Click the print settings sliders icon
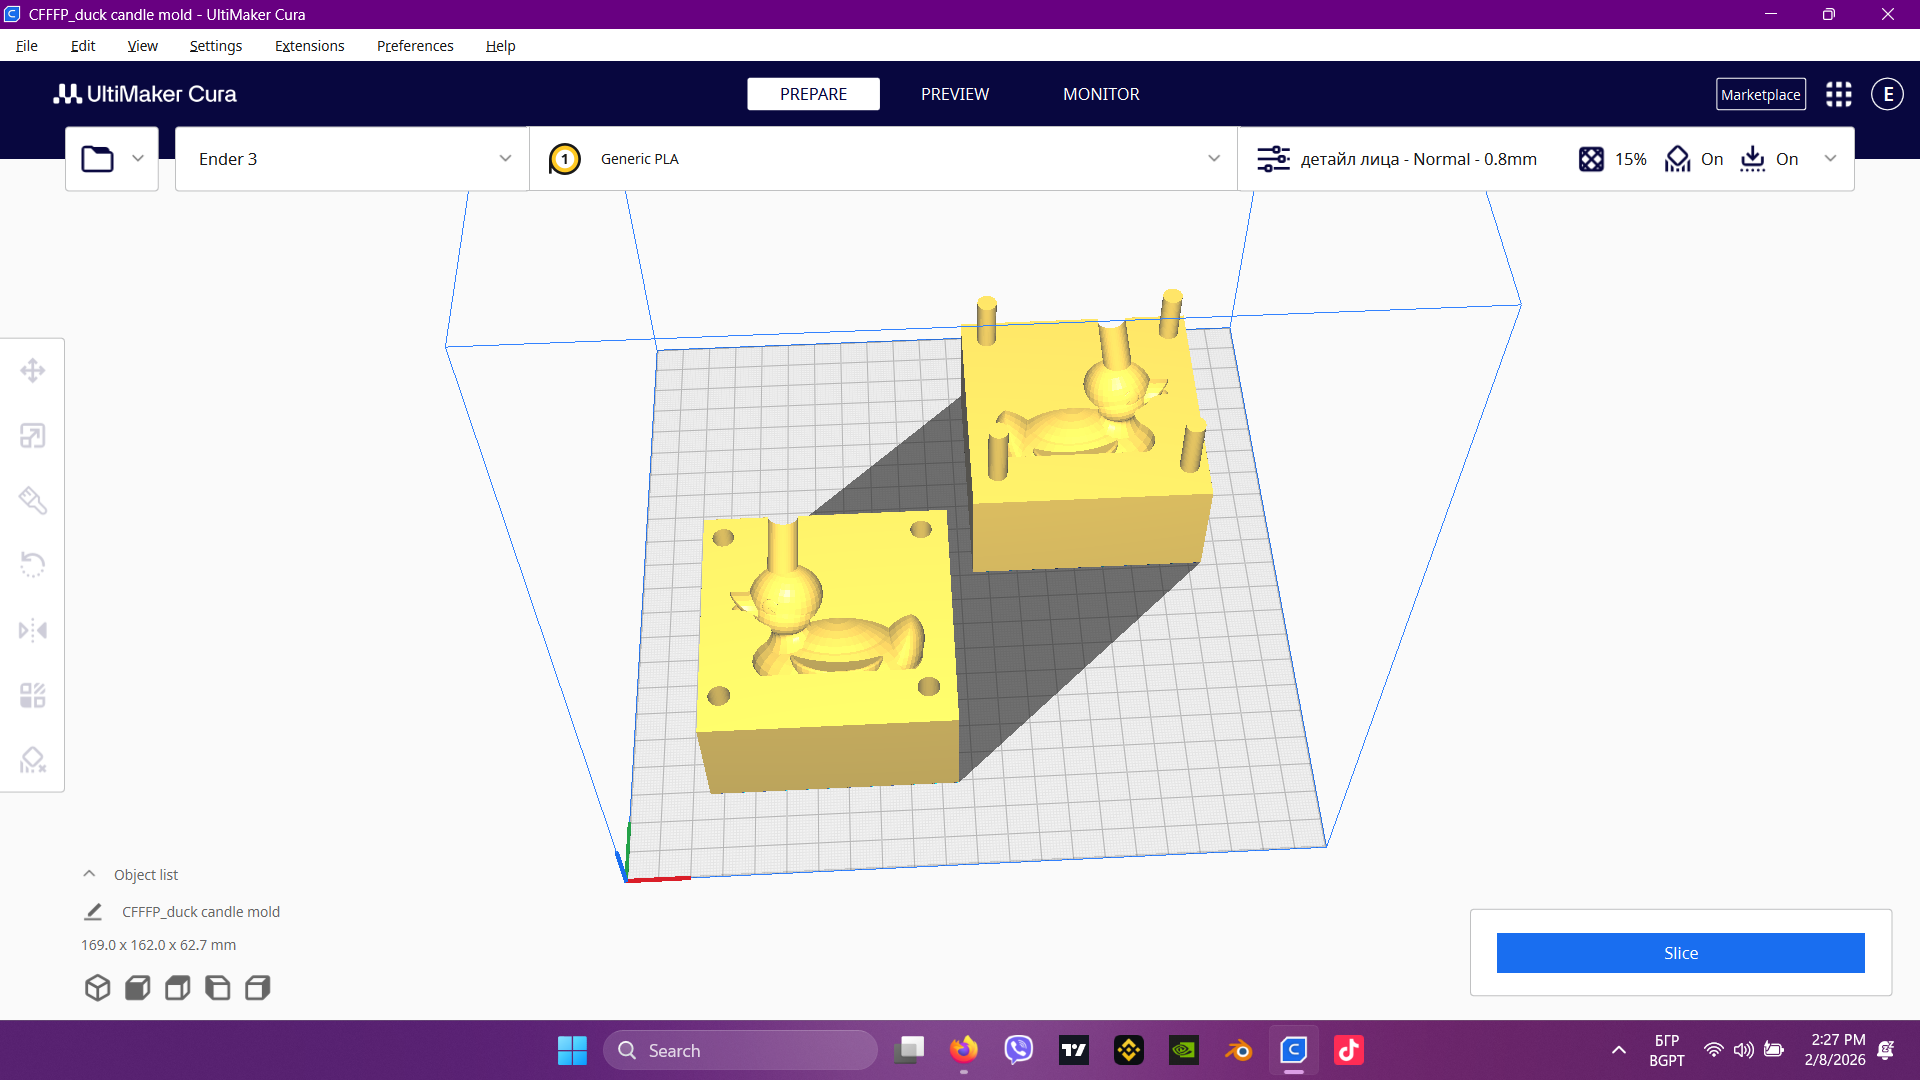Image resolution: width=1920 pixels, height=1080 pixels. pyautogui.click(x=1273, y=159)
